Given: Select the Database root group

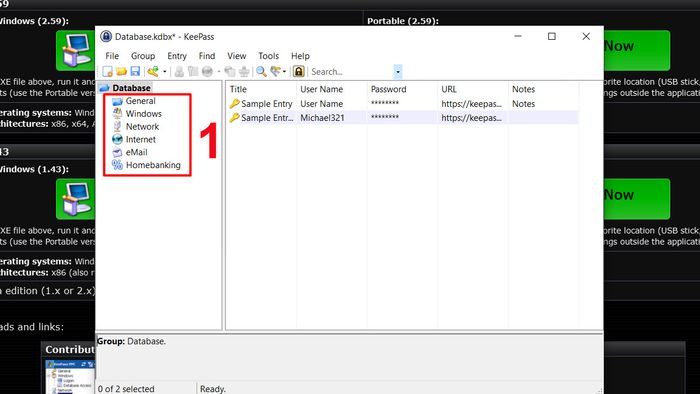Looking at the screenshot, I should coord(131,88).
